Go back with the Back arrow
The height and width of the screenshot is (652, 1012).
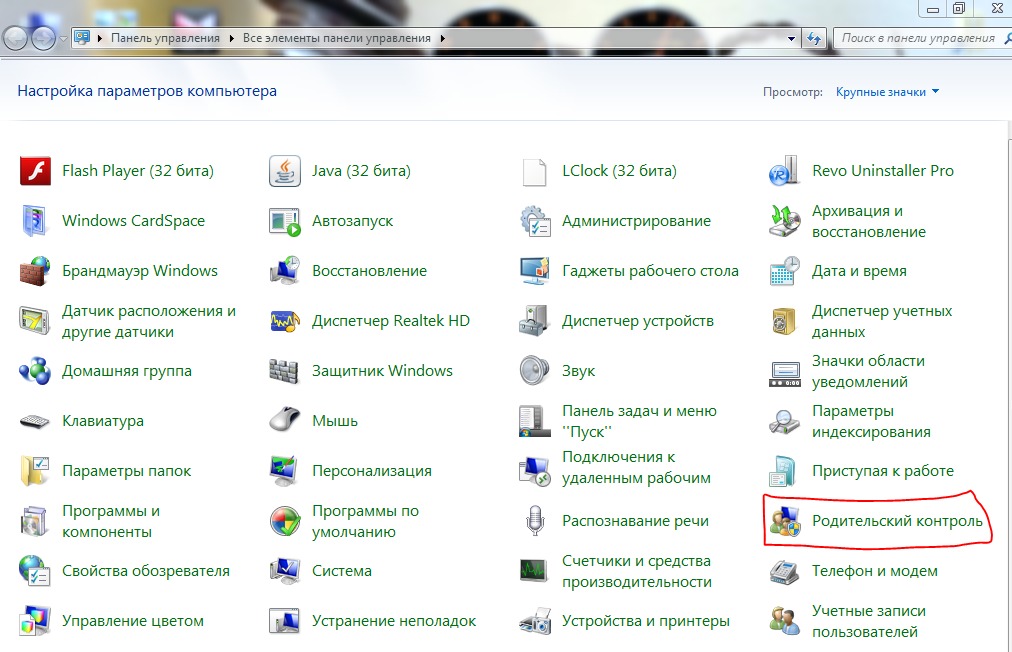pos(15,39)
